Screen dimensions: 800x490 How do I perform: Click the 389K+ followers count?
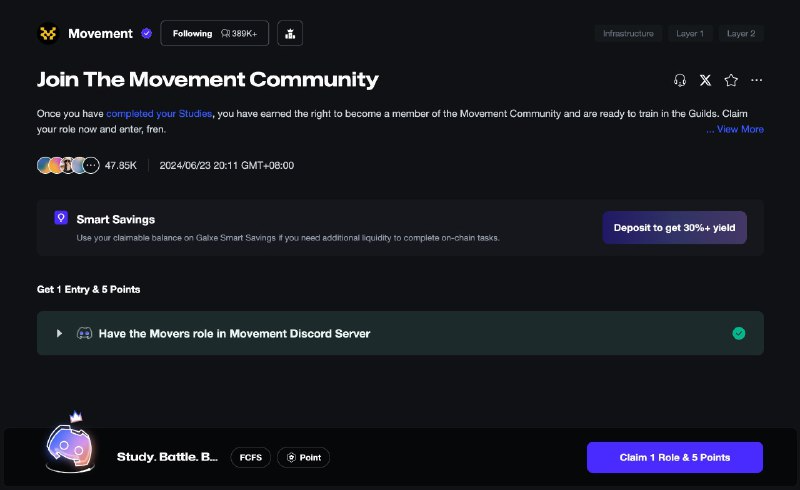click(239, 34)
